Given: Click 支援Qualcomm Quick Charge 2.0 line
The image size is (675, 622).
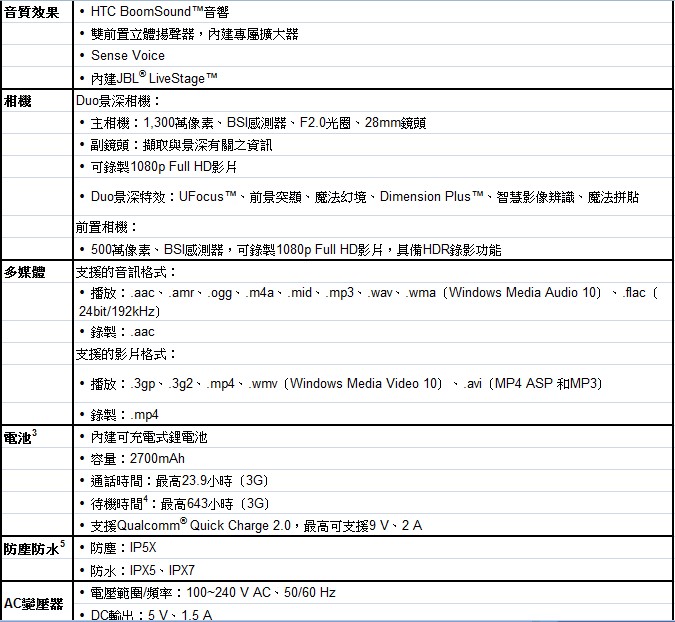Looking at the screenshot, I should [x=257, y=525].
